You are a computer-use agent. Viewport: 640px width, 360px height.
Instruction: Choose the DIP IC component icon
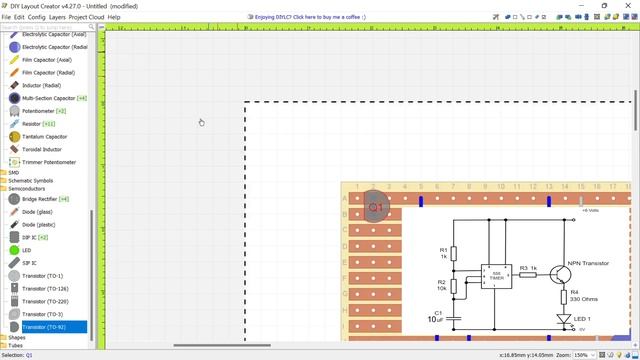point(14,237)
